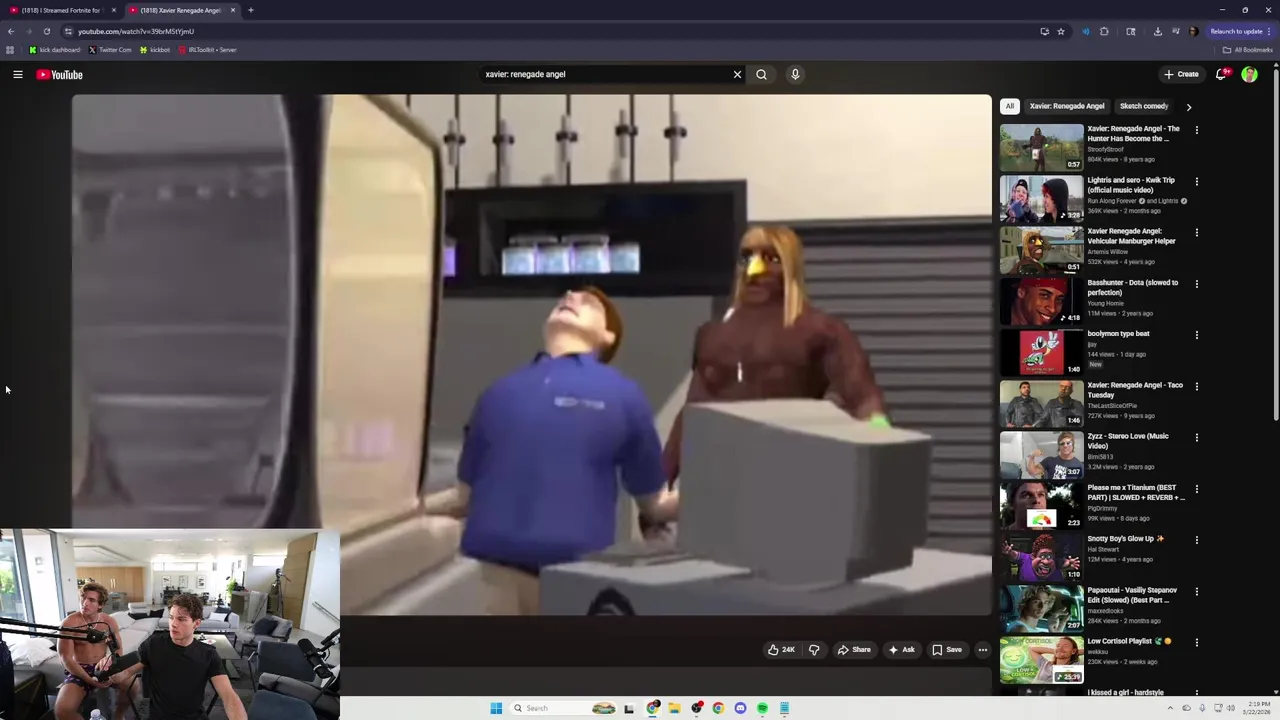
Task: Open options for Kwik Trip video
Action: click(1196, 181)
